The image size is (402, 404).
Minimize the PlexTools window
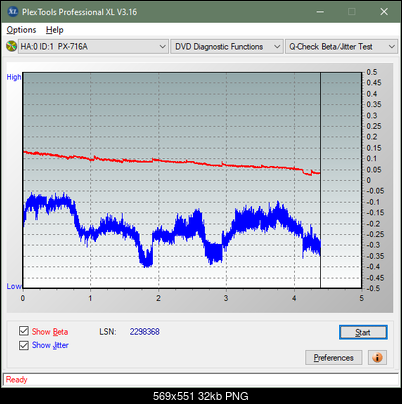pyautogui.click(x=320, y=12)
